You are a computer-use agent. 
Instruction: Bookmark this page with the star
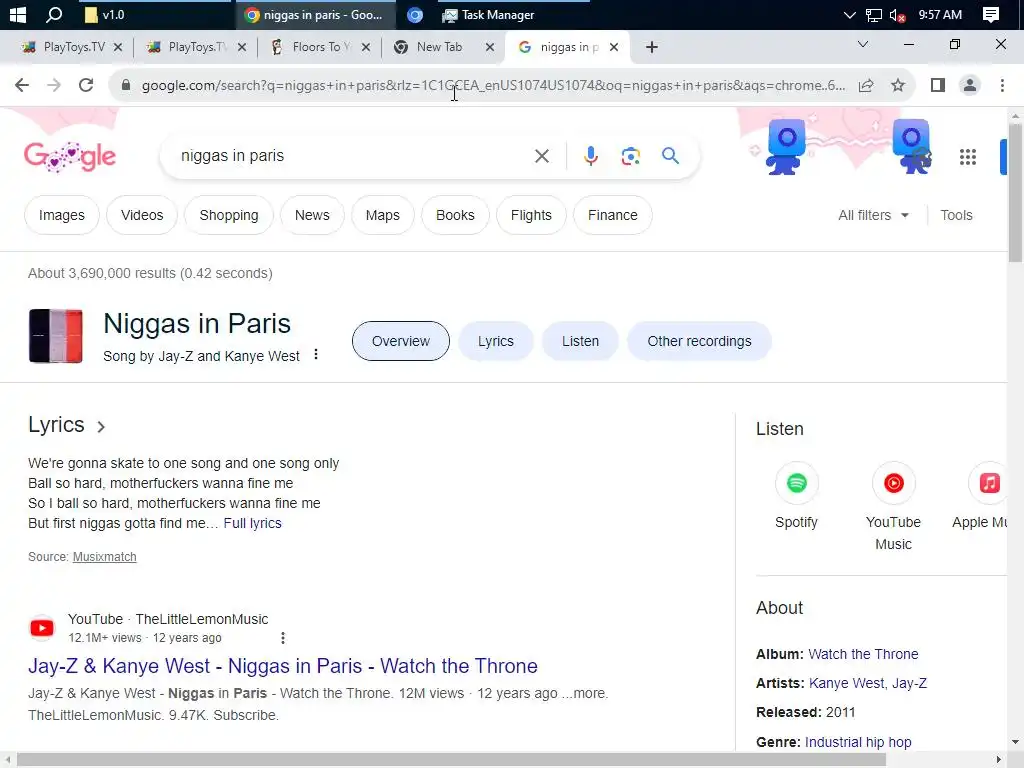pos(898,85)
